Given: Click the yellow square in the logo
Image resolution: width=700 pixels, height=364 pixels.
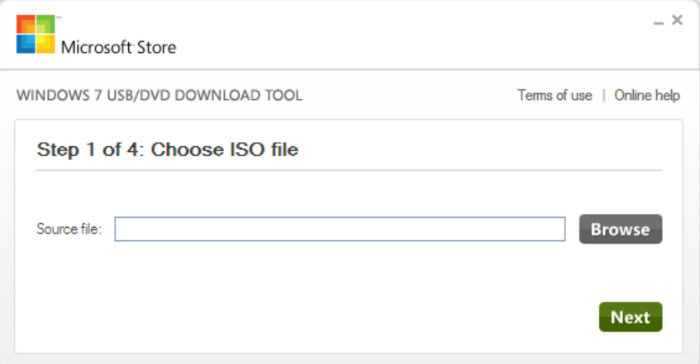Looking at the screenshot, I should (x=46, y=44).
